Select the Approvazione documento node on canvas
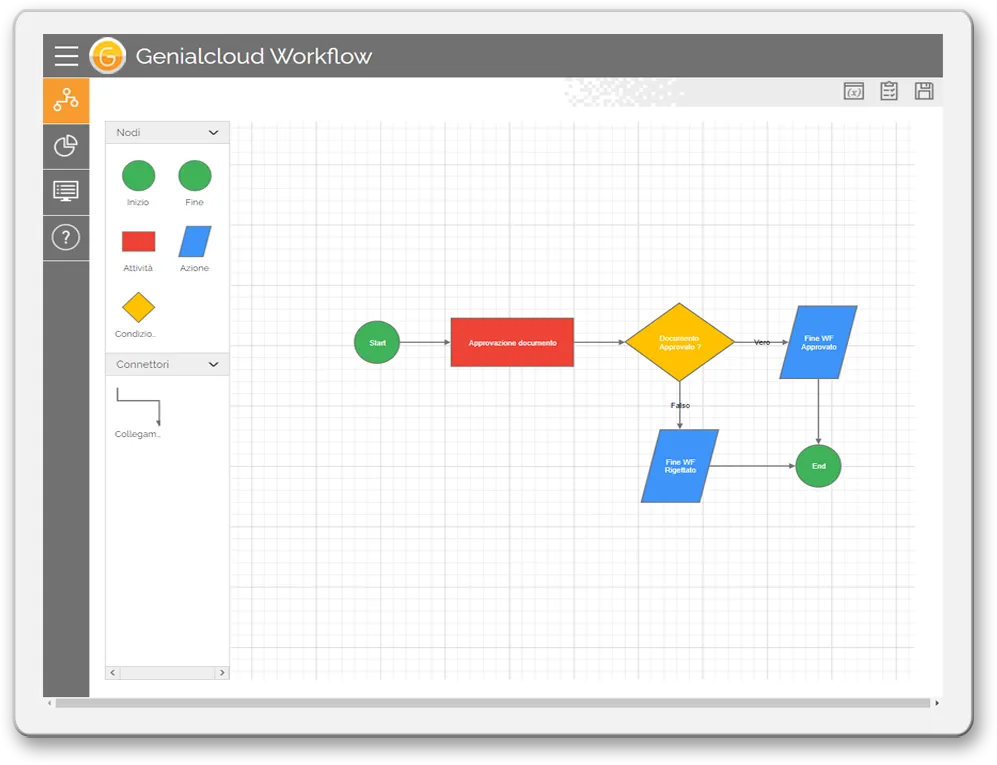 [512, 343]
